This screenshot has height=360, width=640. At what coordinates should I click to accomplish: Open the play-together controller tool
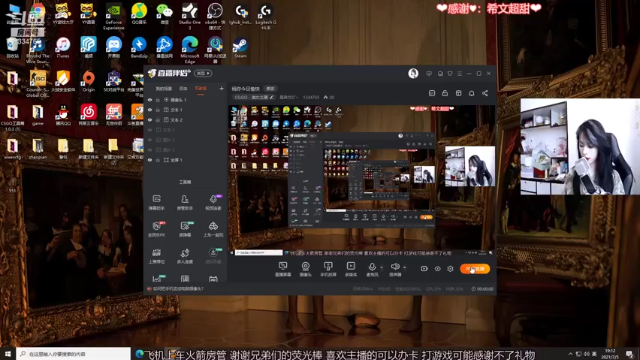(x=213, y=229)
